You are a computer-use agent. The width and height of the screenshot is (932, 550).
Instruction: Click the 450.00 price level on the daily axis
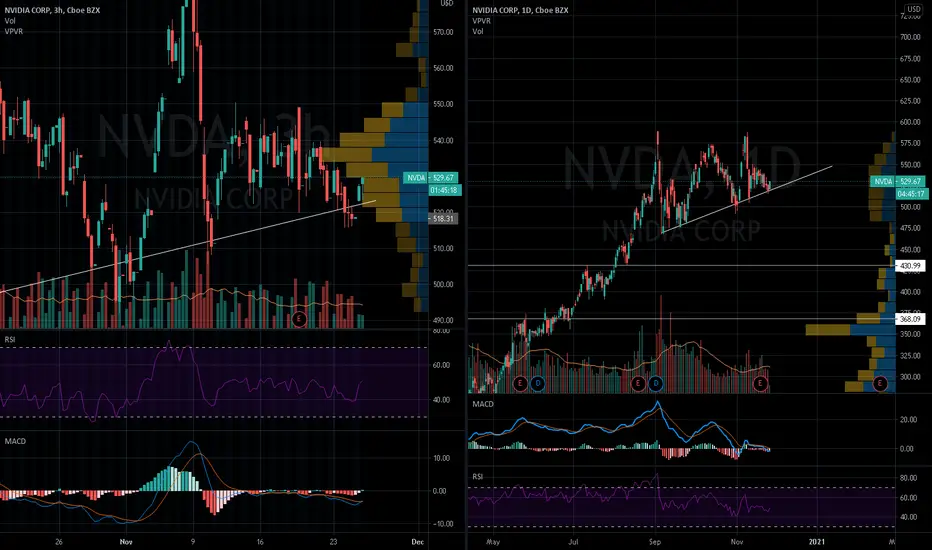(910, 250)
